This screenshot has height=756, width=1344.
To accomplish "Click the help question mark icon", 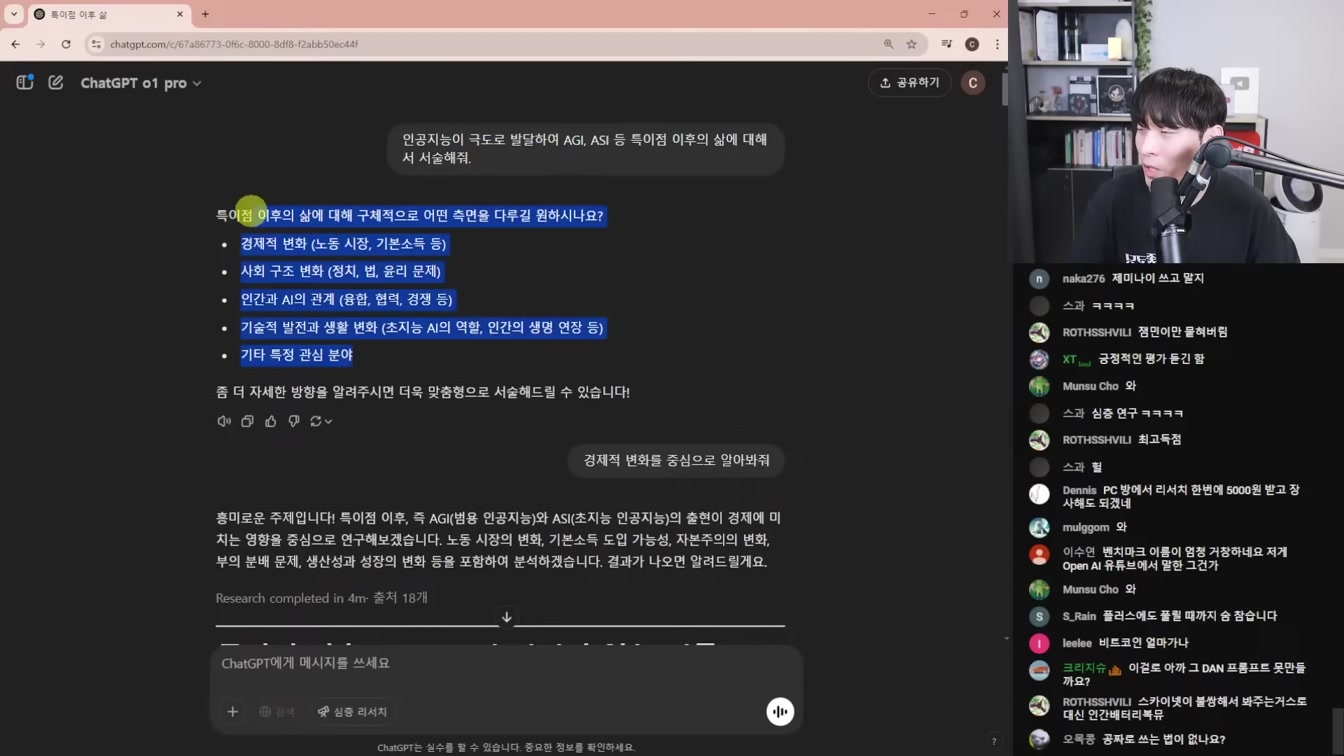I will (993, 741).
